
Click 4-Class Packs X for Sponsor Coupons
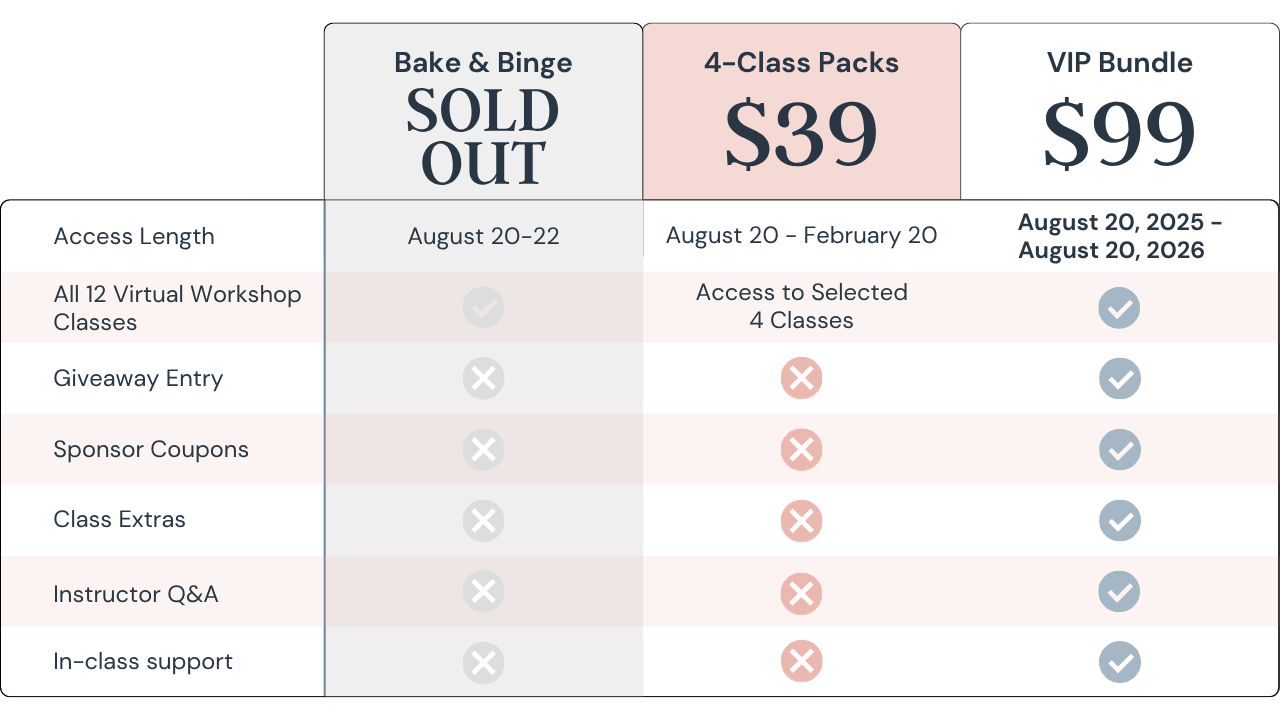coord(801,450)
